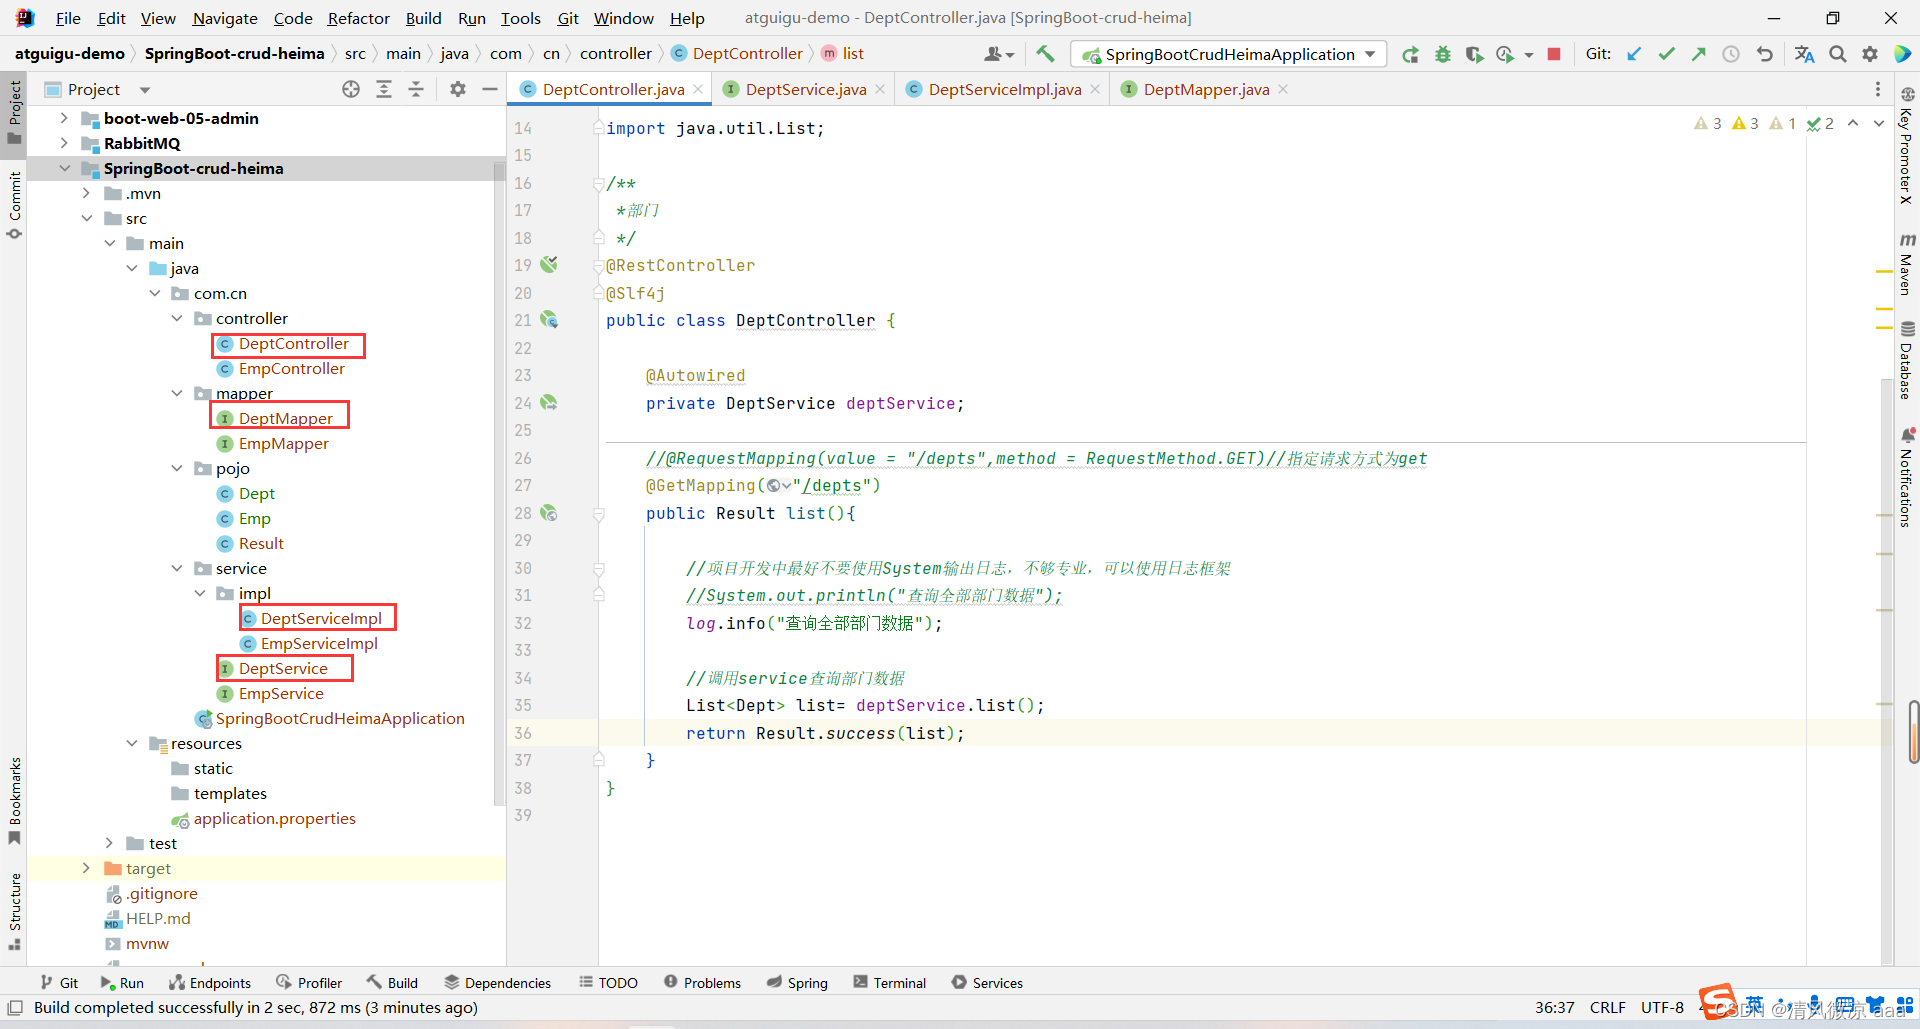Open the Profiler tool window
This screenshot has width=1920, height=1029.
click(x=309, y=983)
